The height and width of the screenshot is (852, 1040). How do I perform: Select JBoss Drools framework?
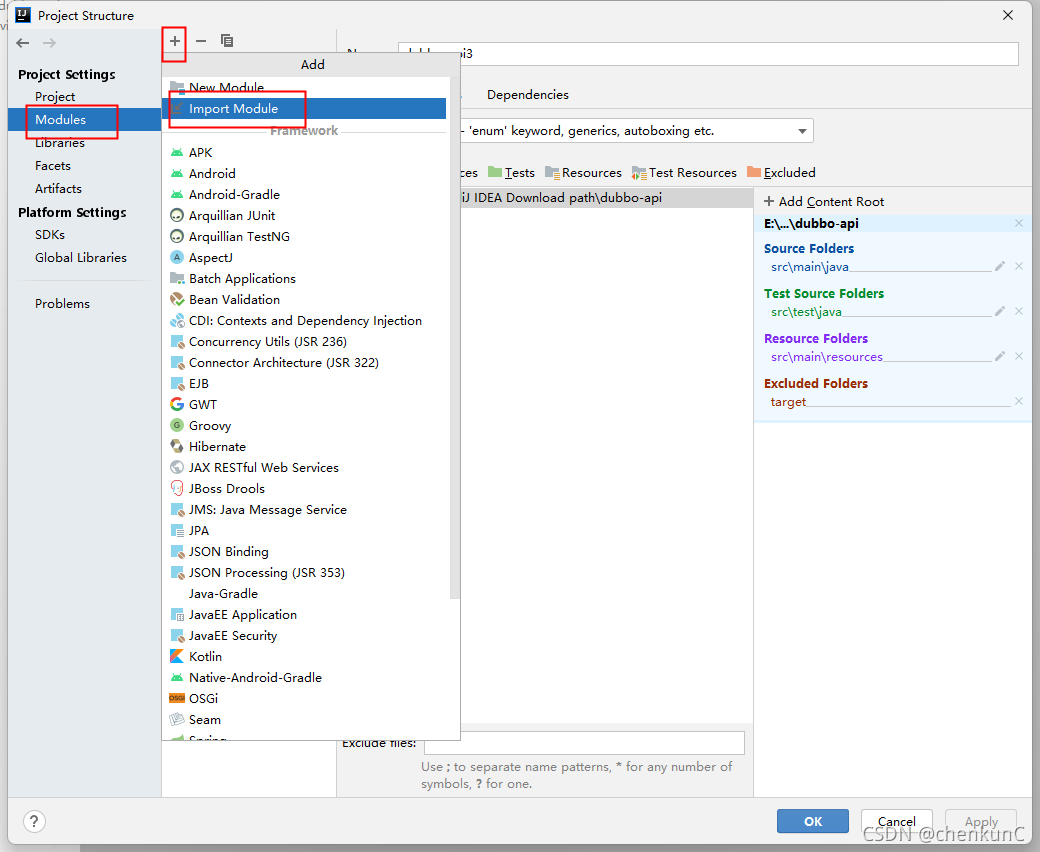coord(304,489)
